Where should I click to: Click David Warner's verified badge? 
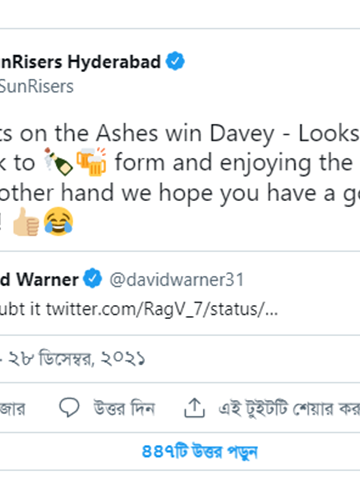coord(92,278)
